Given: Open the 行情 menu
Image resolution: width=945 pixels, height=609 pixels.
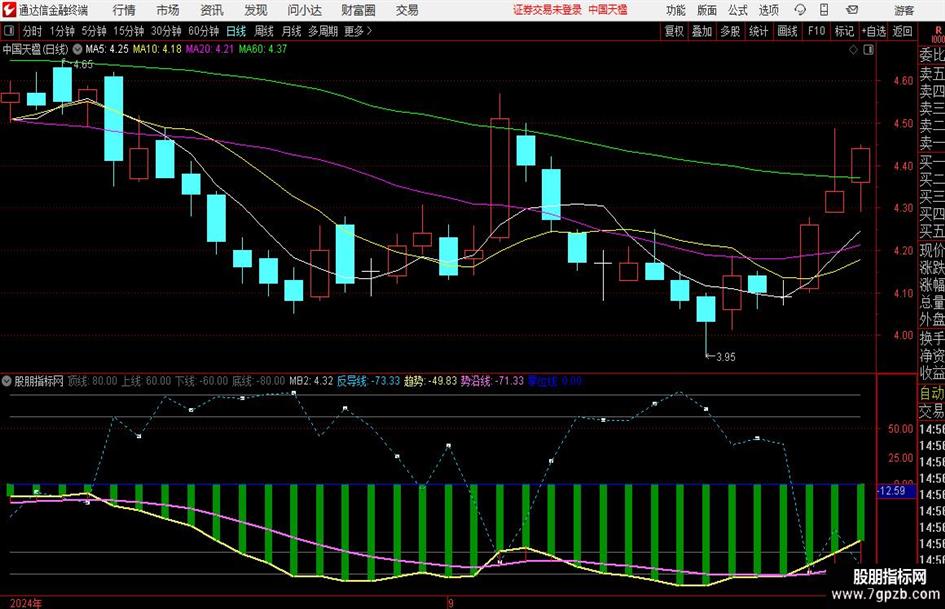Looking at the screenshot, I should tap(124, 10).
